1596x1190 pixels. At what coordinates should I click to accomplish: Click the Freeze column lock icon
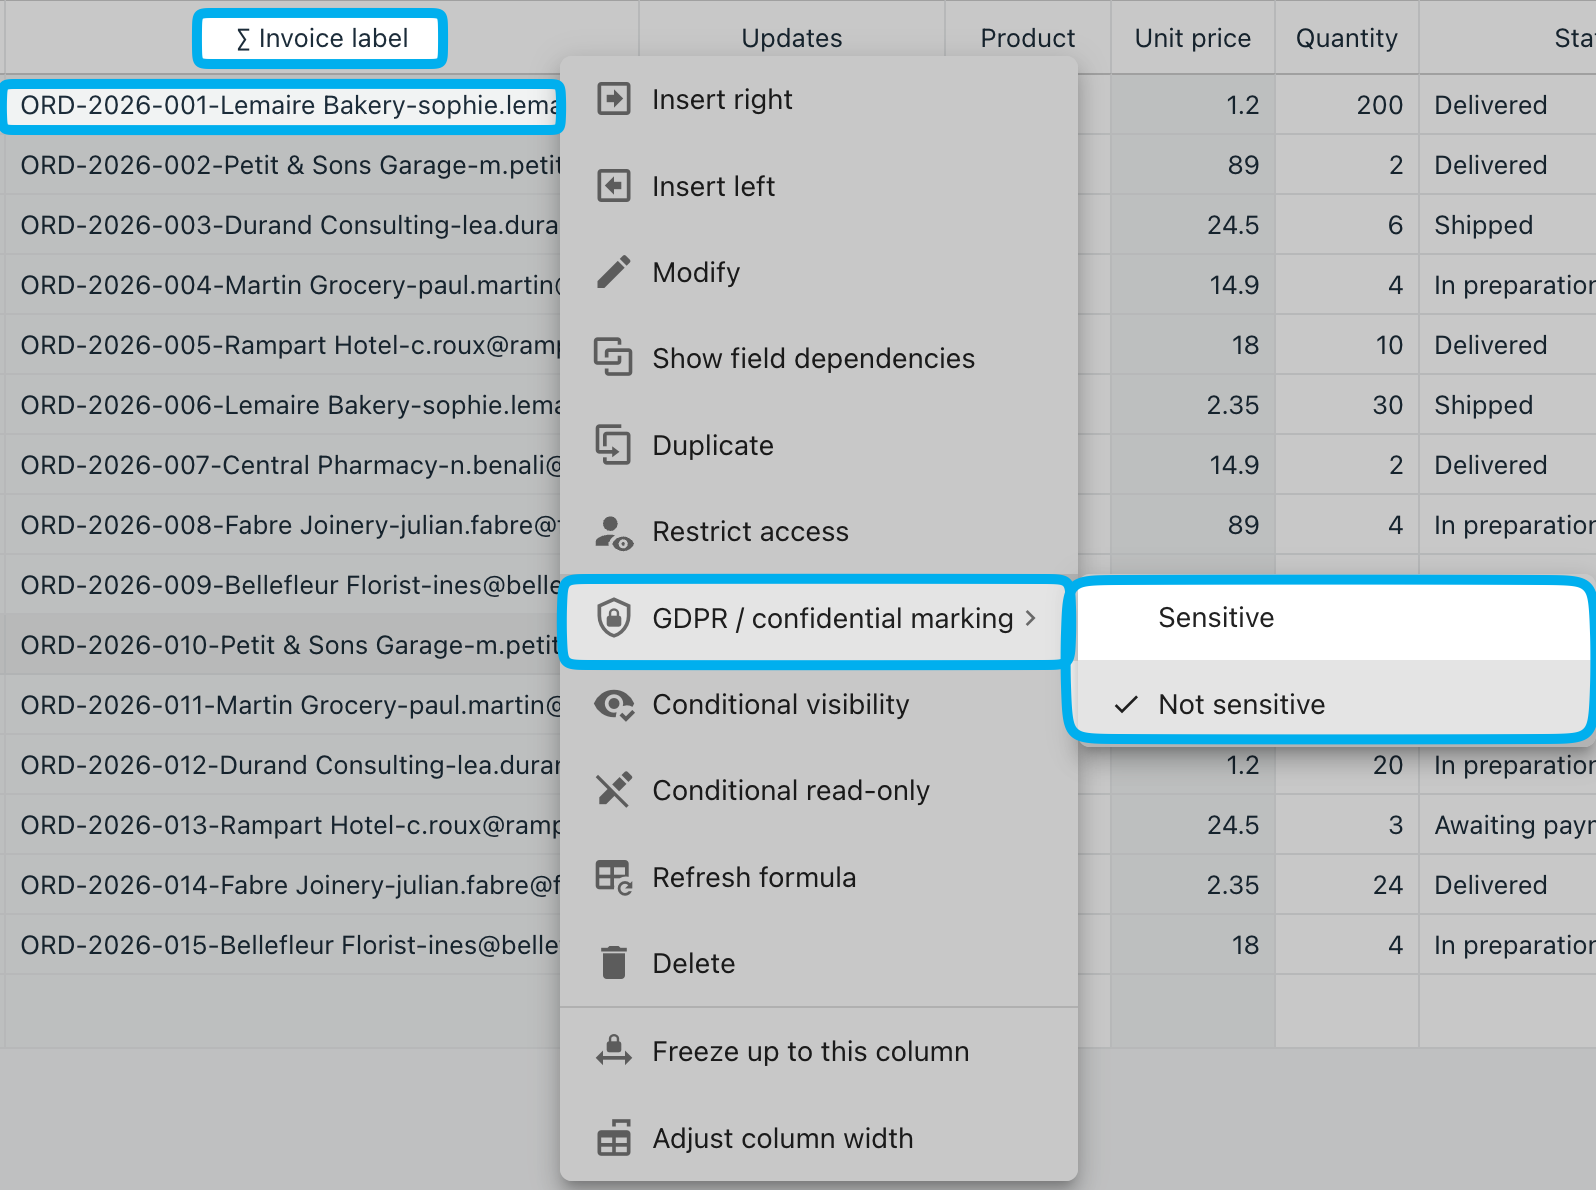tap(614, 1051)
